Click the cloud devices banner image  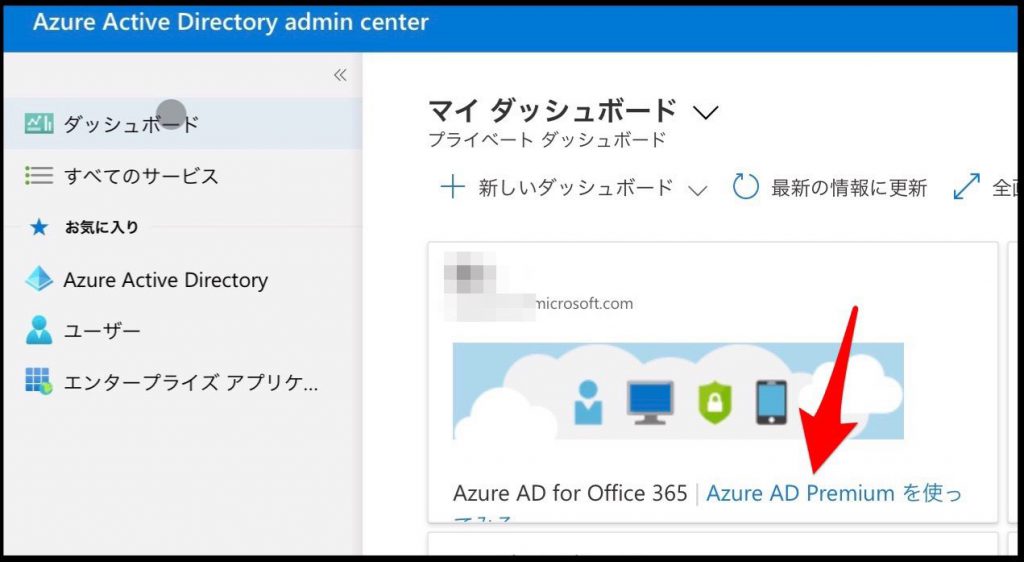point(678,391)
